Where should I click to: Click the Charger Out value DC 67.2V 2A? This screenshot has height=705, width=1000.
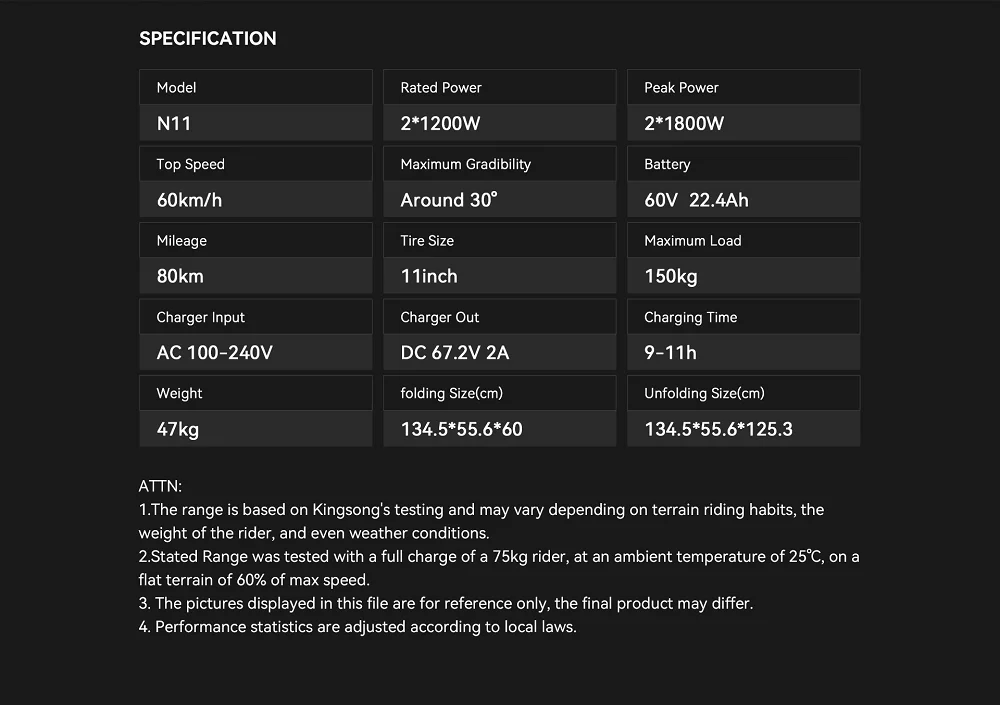[455, 353]
